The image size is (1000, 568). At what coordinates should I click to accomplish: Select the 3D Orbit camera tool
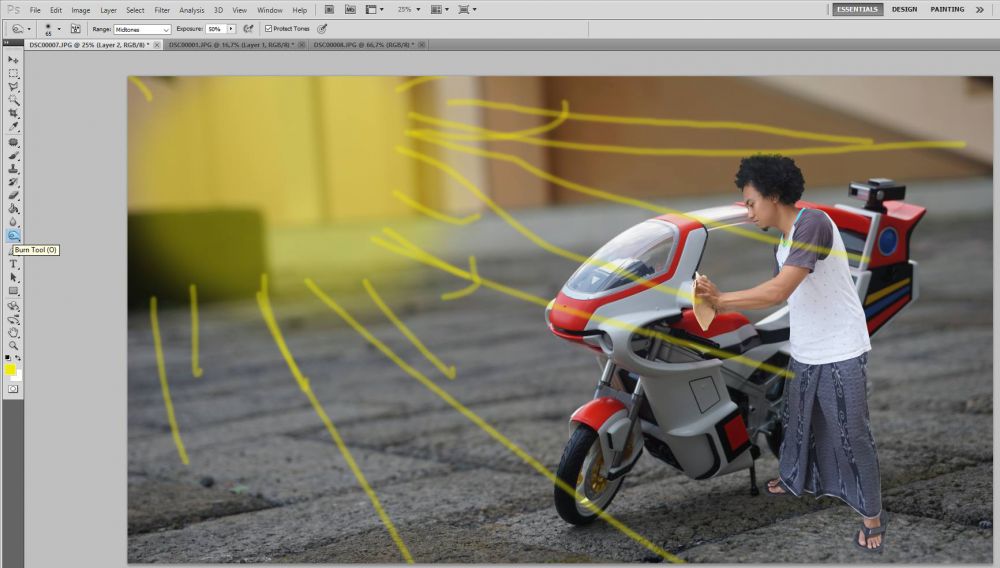coord(13,319)
